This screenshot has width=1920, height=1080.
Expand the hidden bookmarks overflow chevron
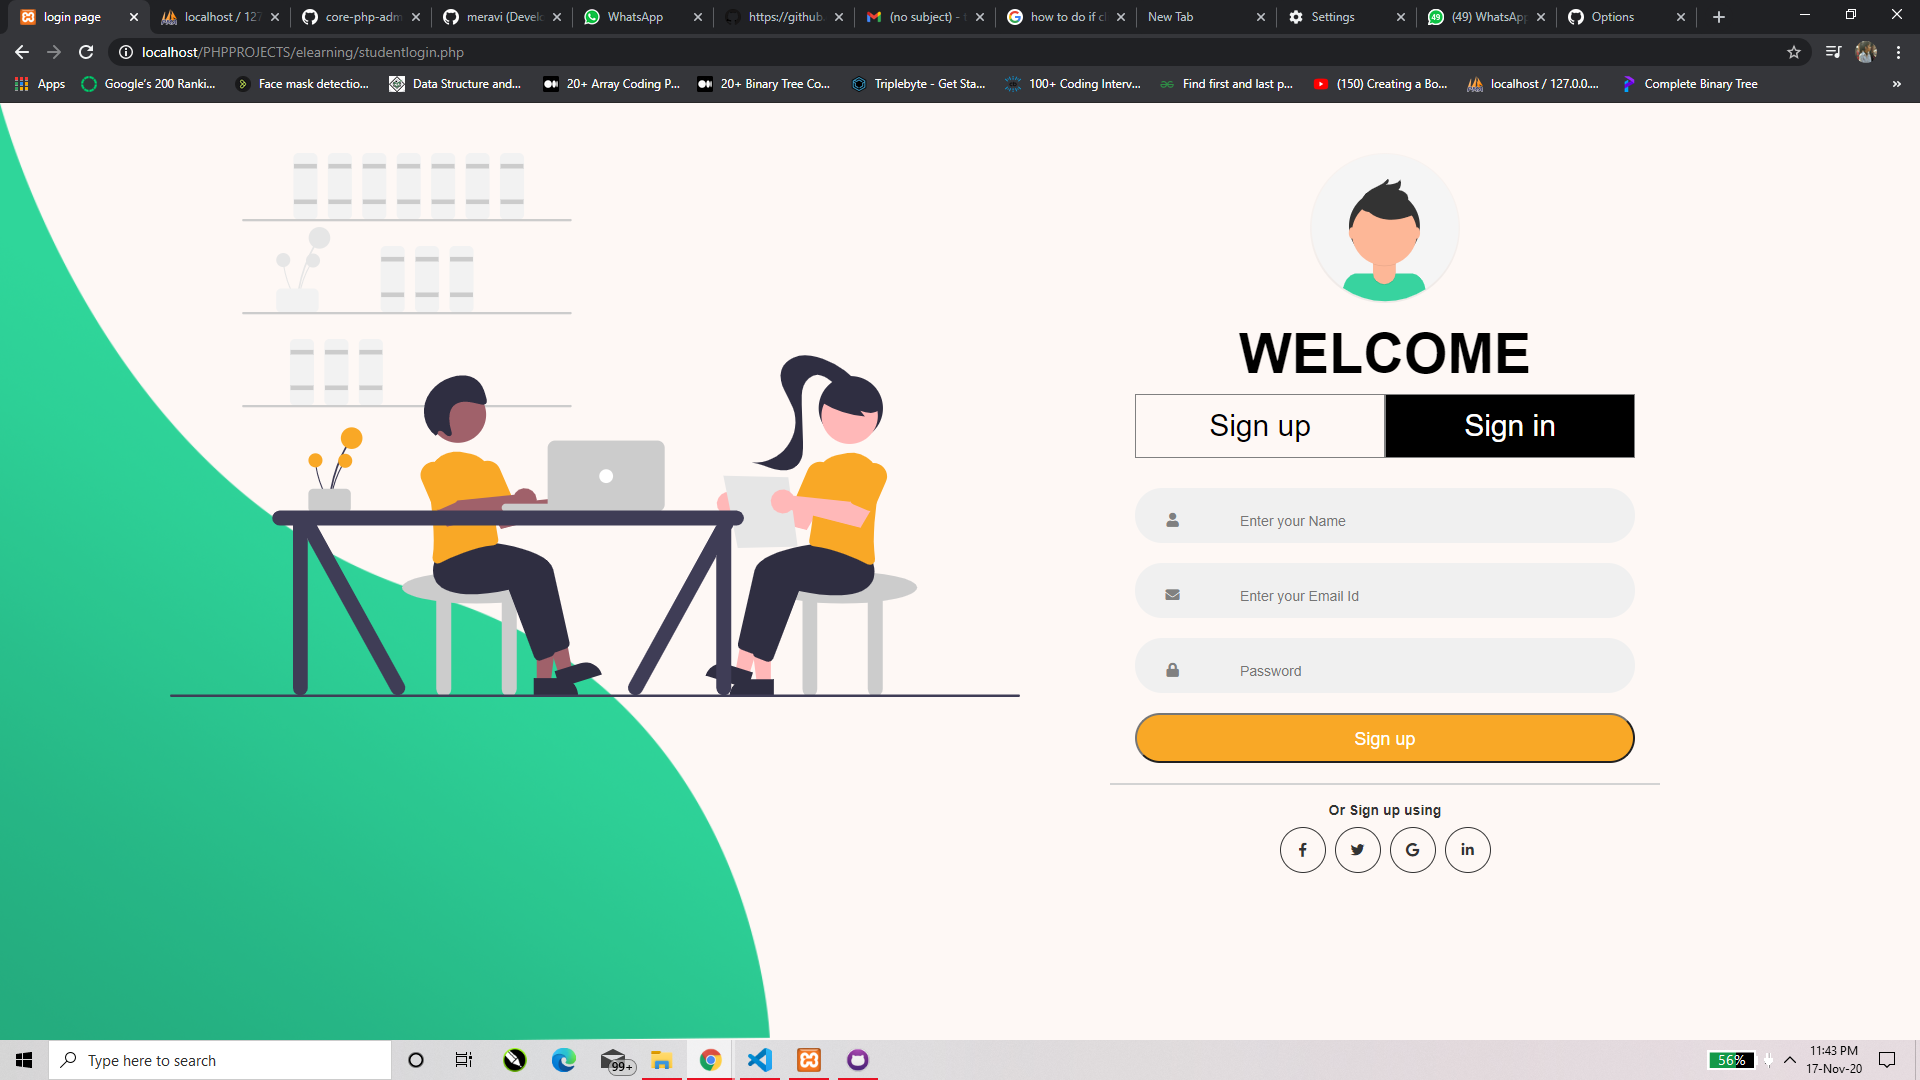pyautogui.click(x=1896, y=84)
